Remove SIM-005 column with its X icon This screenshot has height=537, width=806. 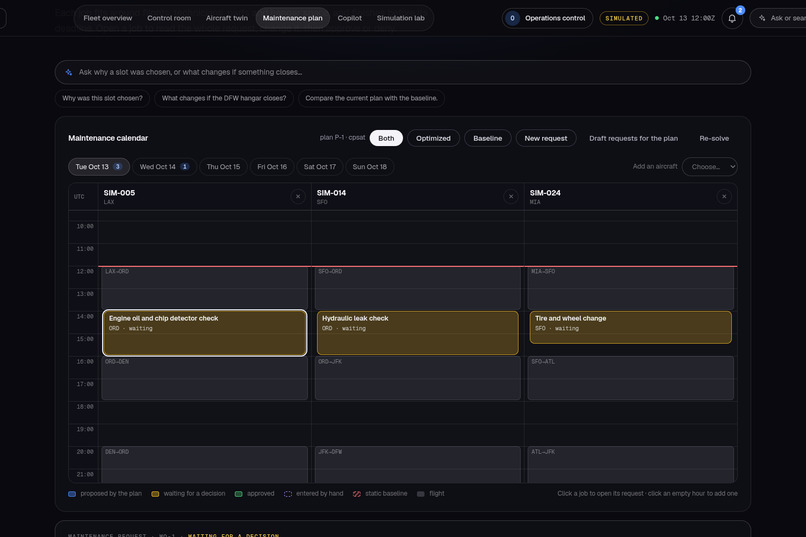pos(298,196)
